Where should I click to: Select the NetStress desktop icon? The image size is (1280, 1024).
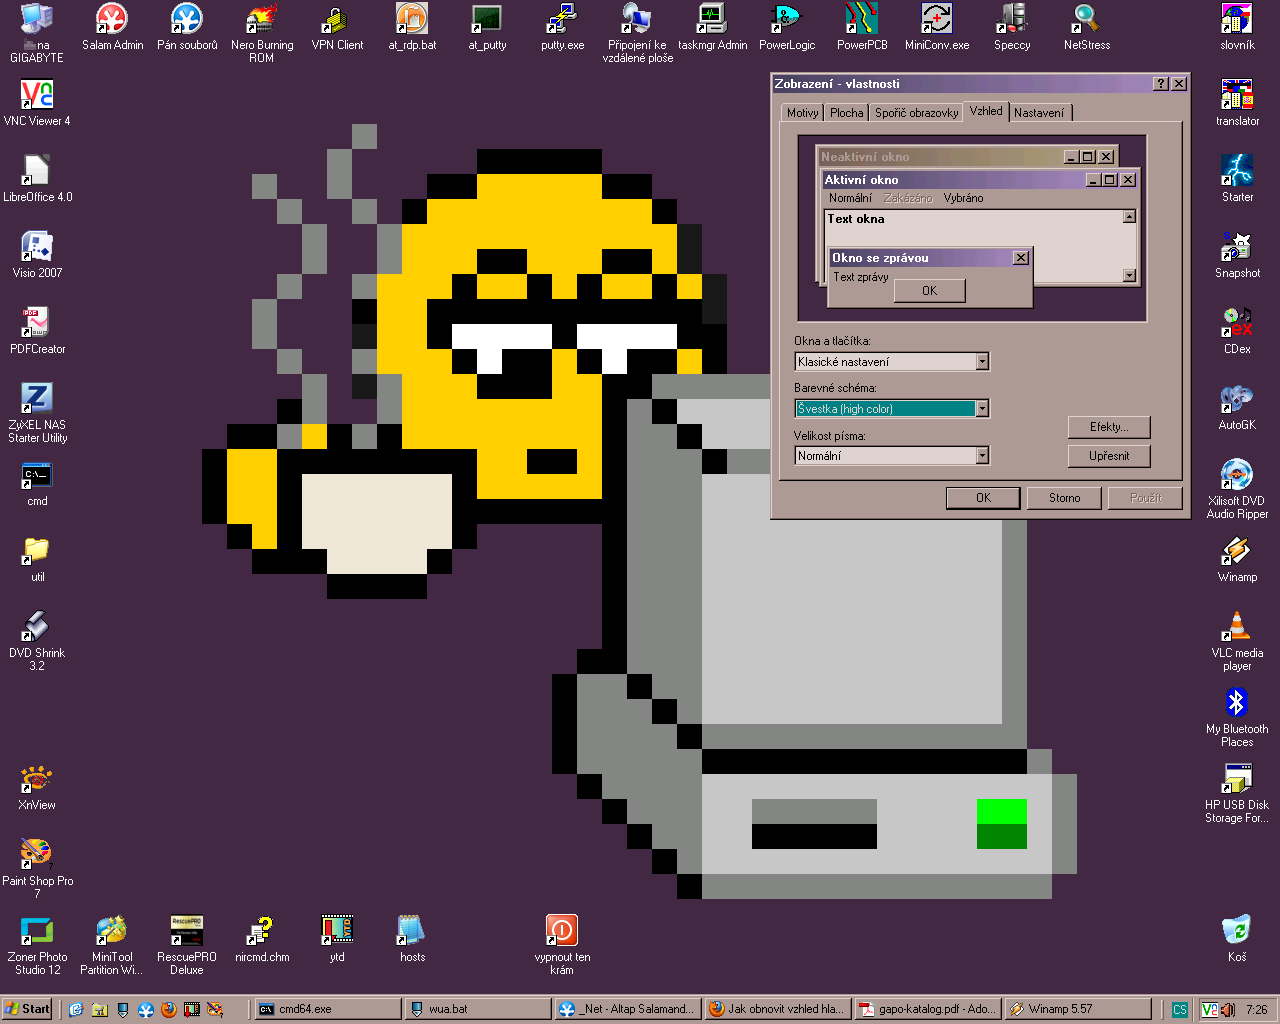(1087, 27)
